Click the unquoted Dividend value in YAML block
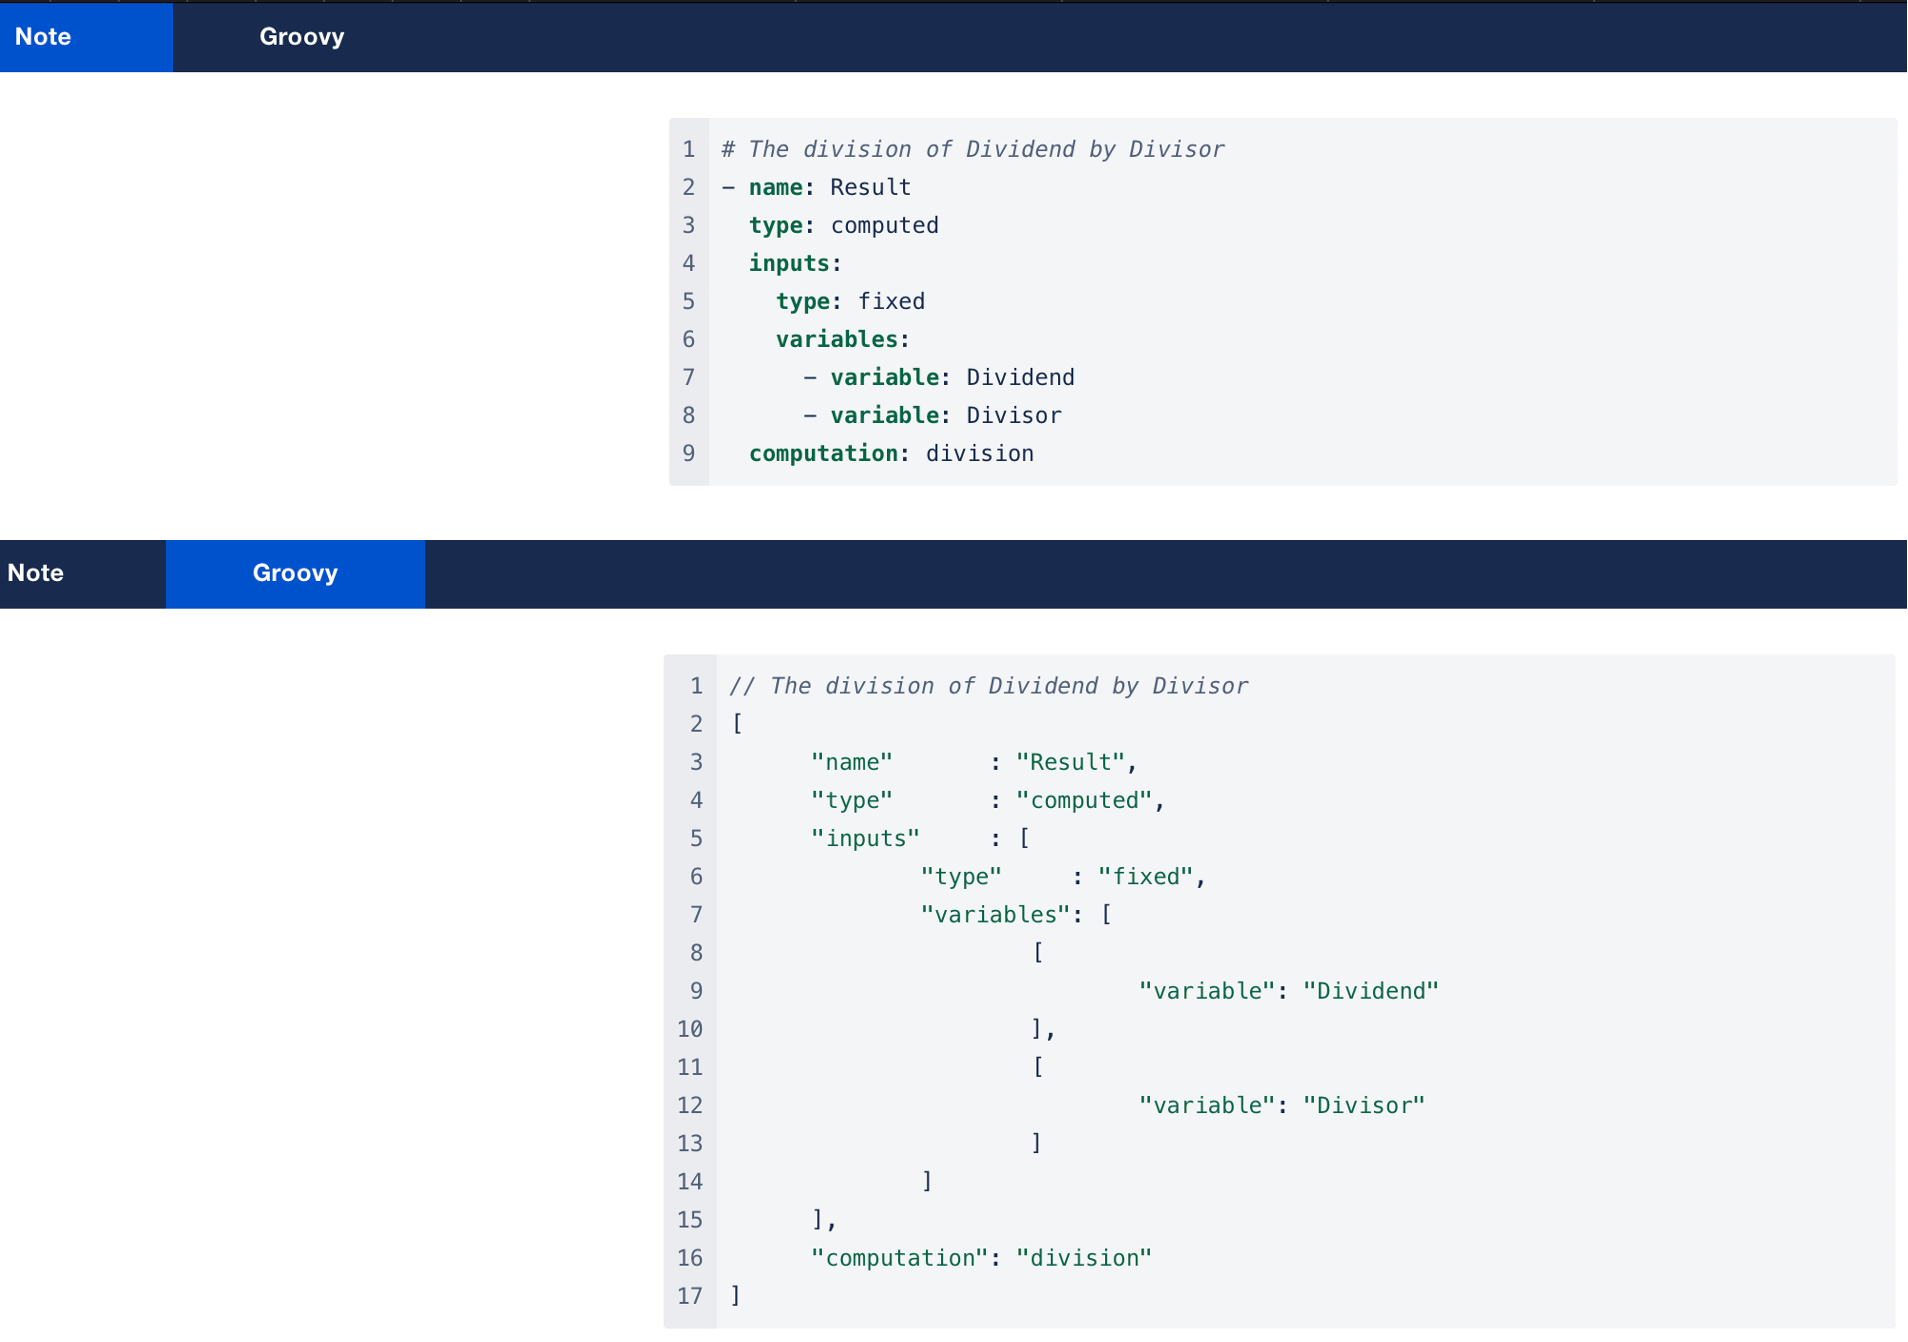 [x=1020, y=377]
